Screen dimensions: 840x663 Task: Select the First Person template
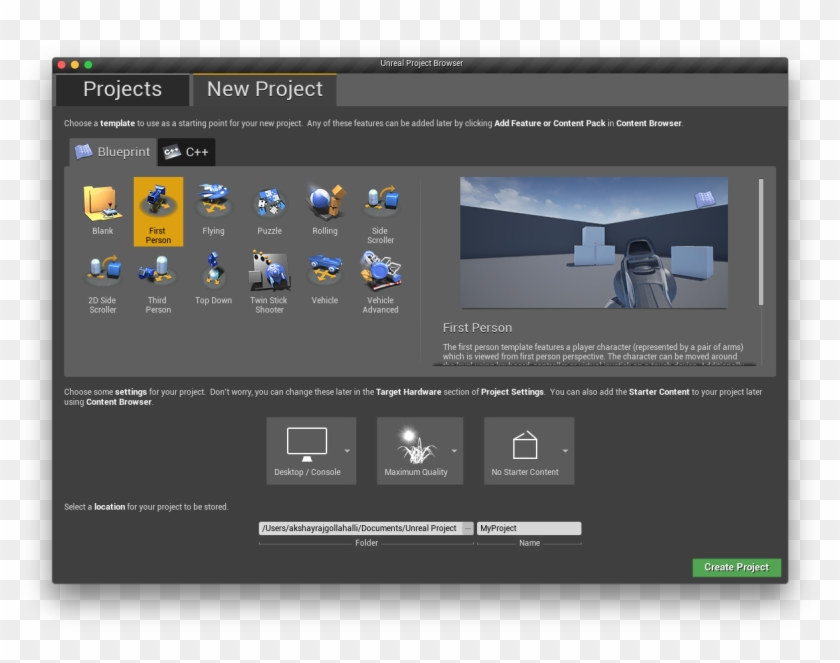(158, 211)
